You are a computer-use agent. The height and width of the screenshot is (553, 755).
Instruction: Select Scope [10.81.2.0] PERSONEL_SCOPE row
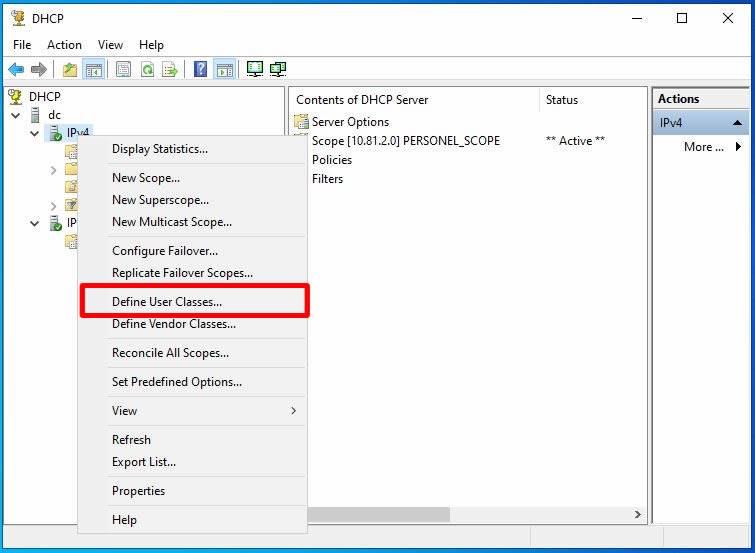coord(406,141)
